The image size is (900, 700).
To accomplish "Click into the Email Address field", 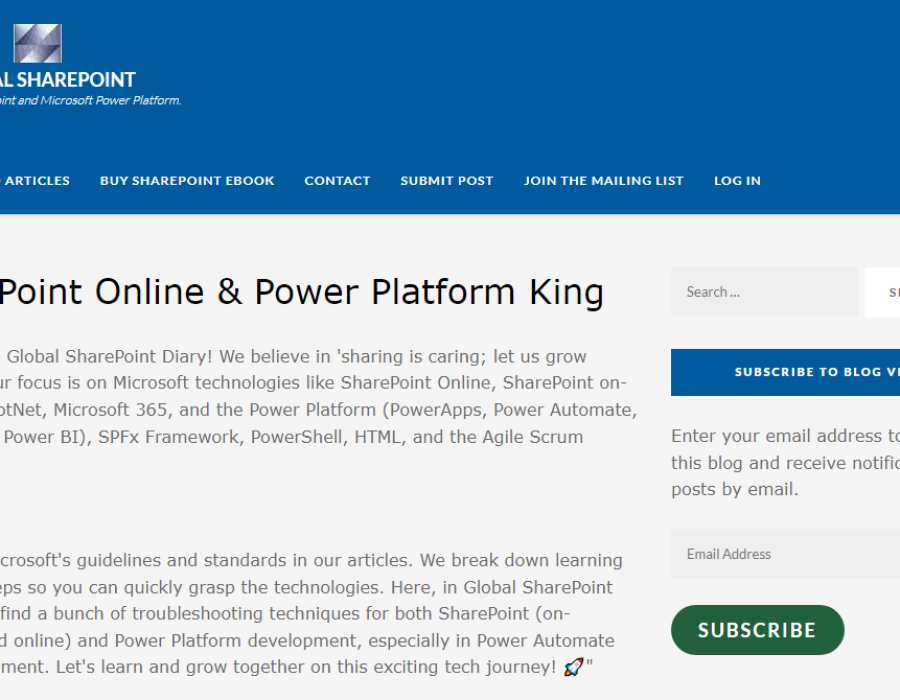I will (785, 554).
